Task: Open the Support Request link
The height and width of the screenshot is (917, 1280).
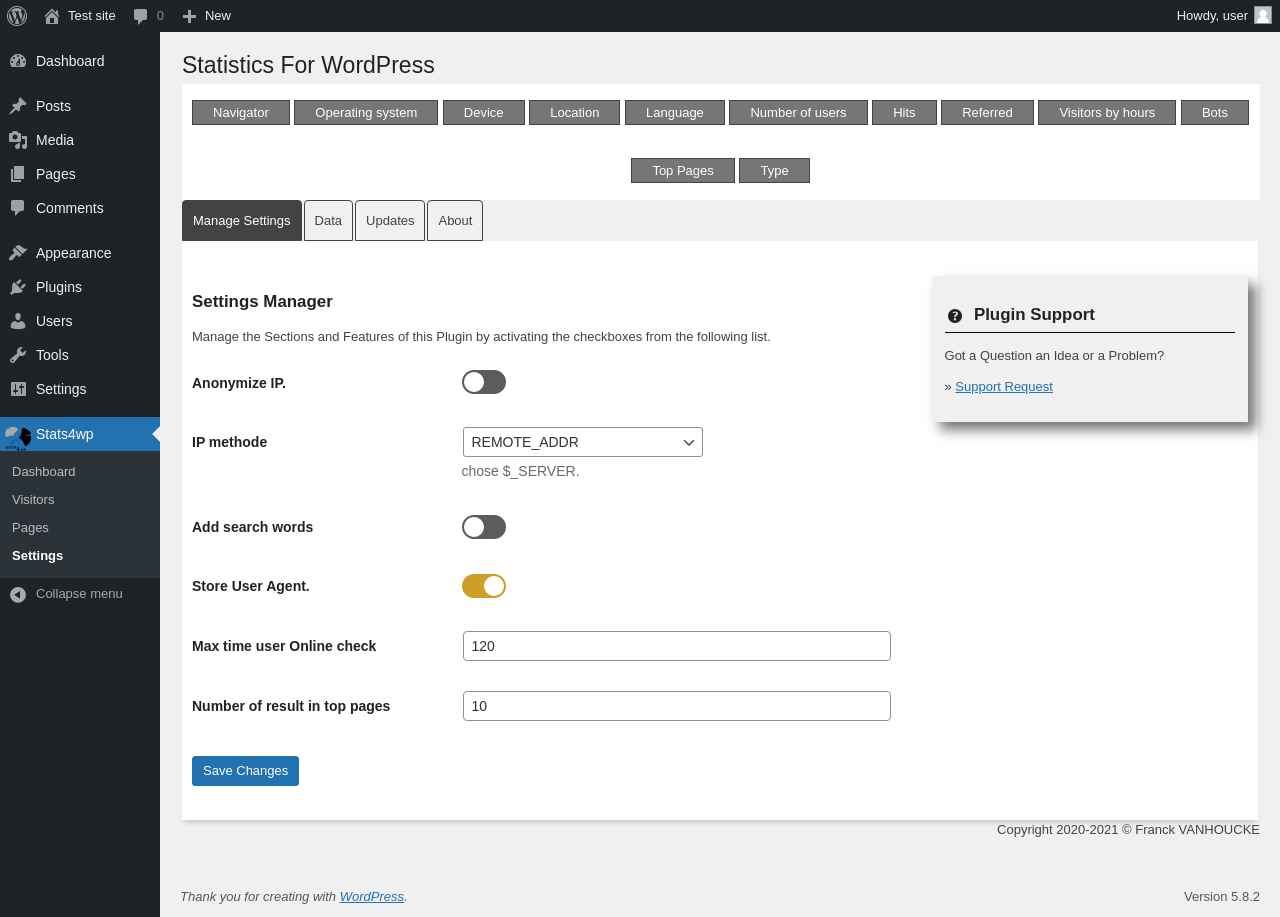Action: (1004, 386)
